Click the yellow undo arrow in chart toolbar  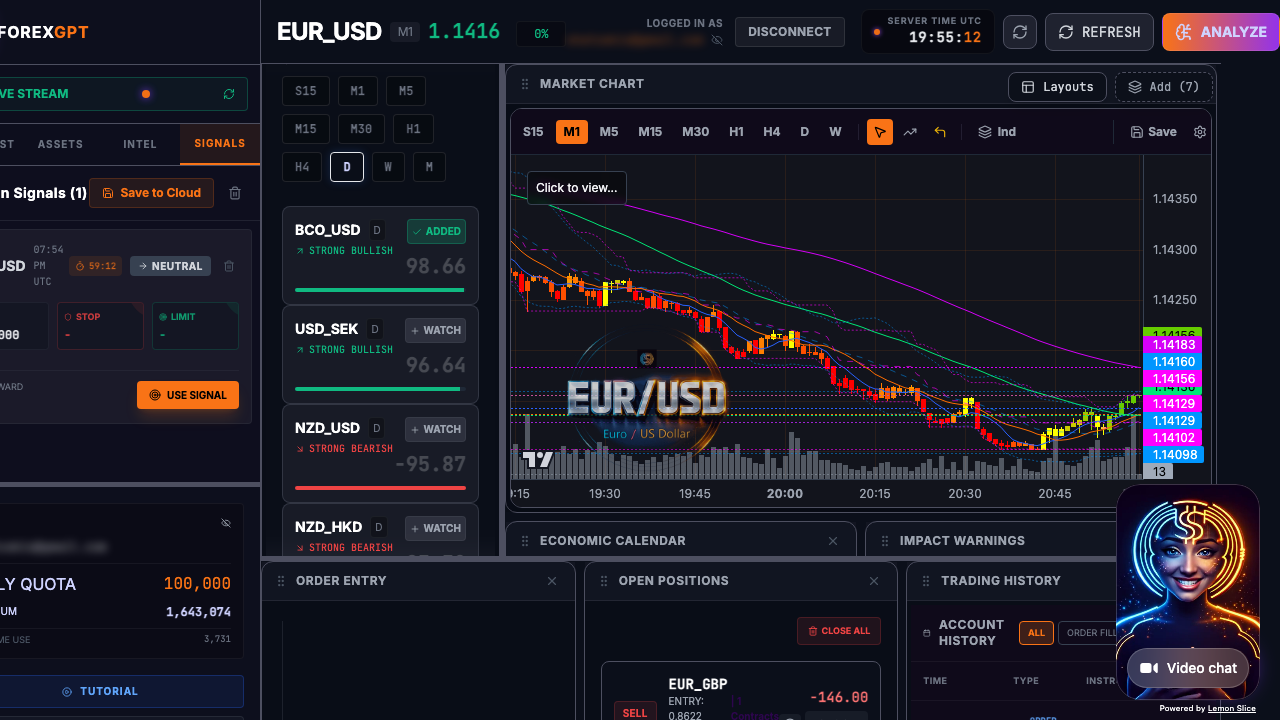tap(940, 132)
